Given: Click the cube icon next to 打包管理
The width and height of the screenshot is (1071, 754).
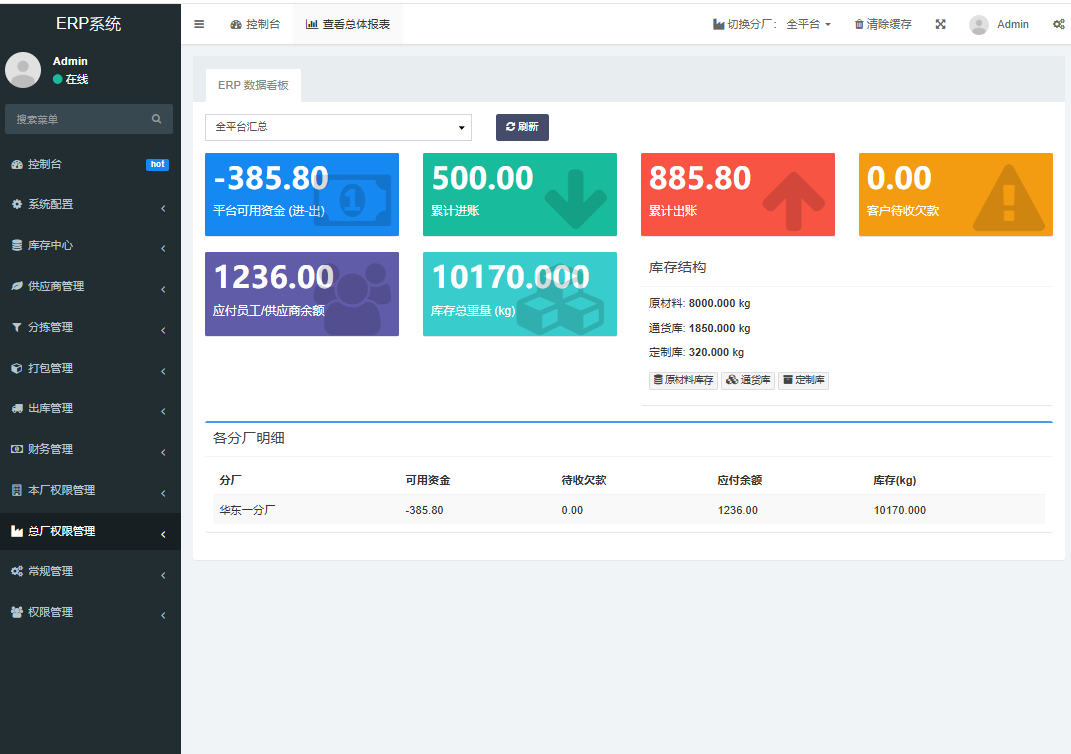Looking at the screenshot, I should point(17,368).
